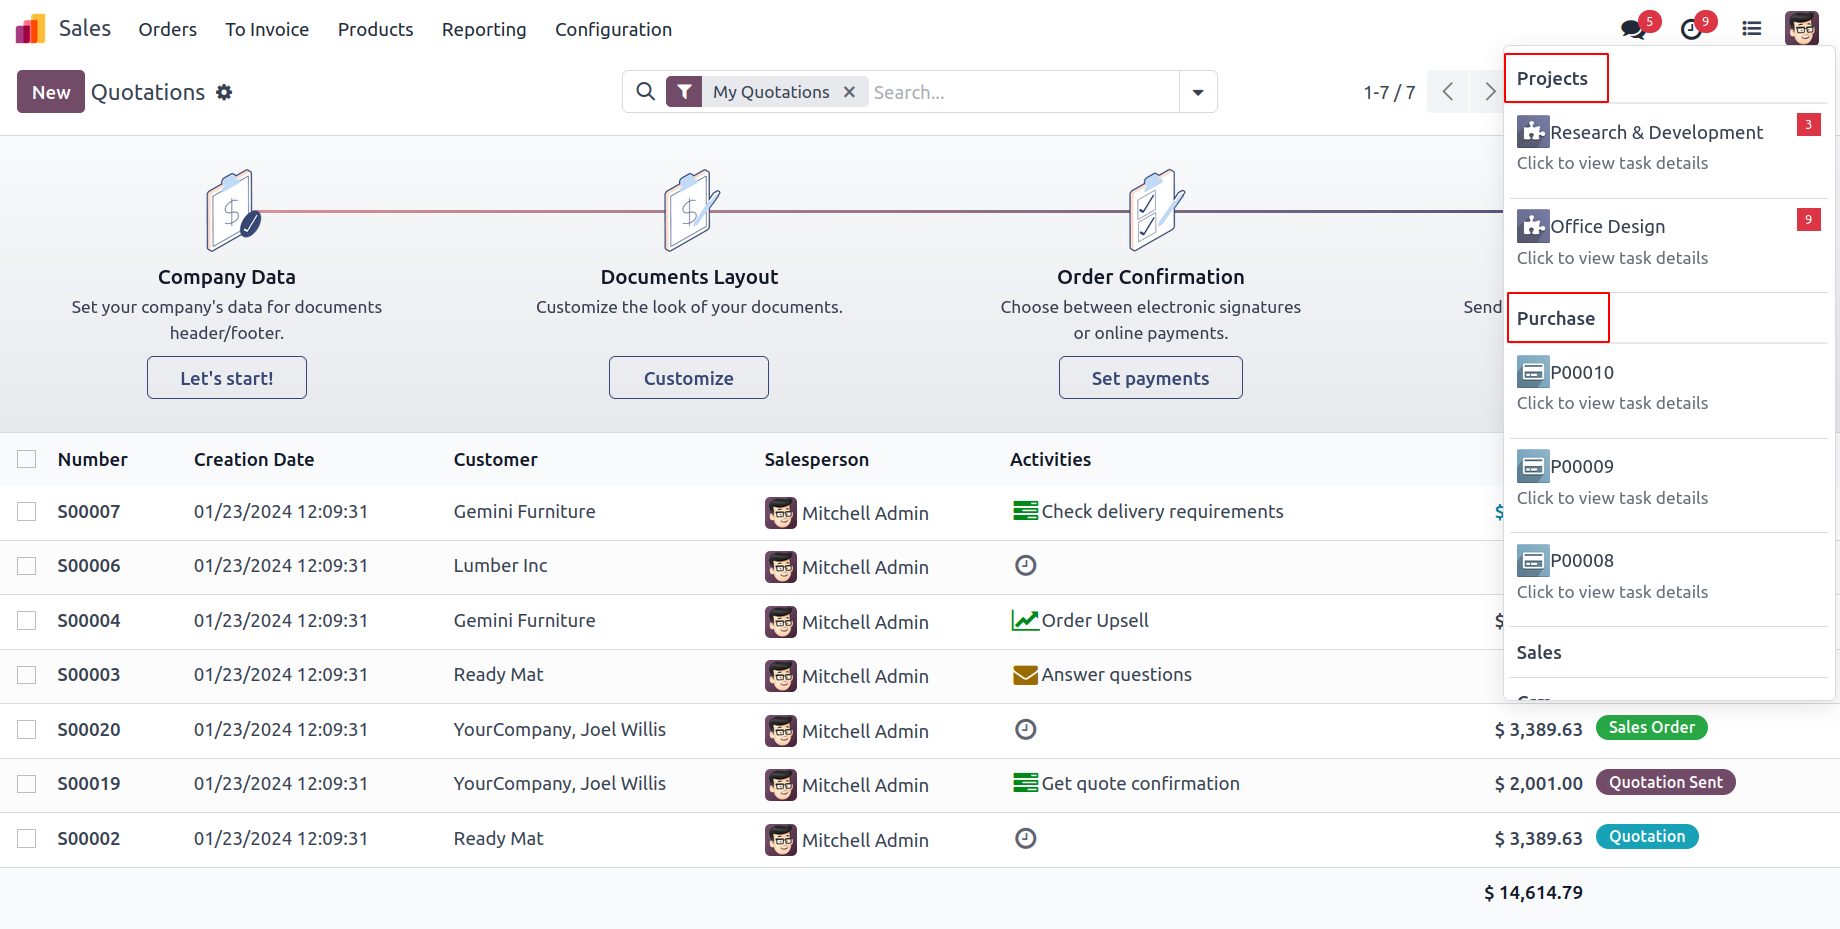Expand the search options dropdown arrow

(x=1198, y=92)
